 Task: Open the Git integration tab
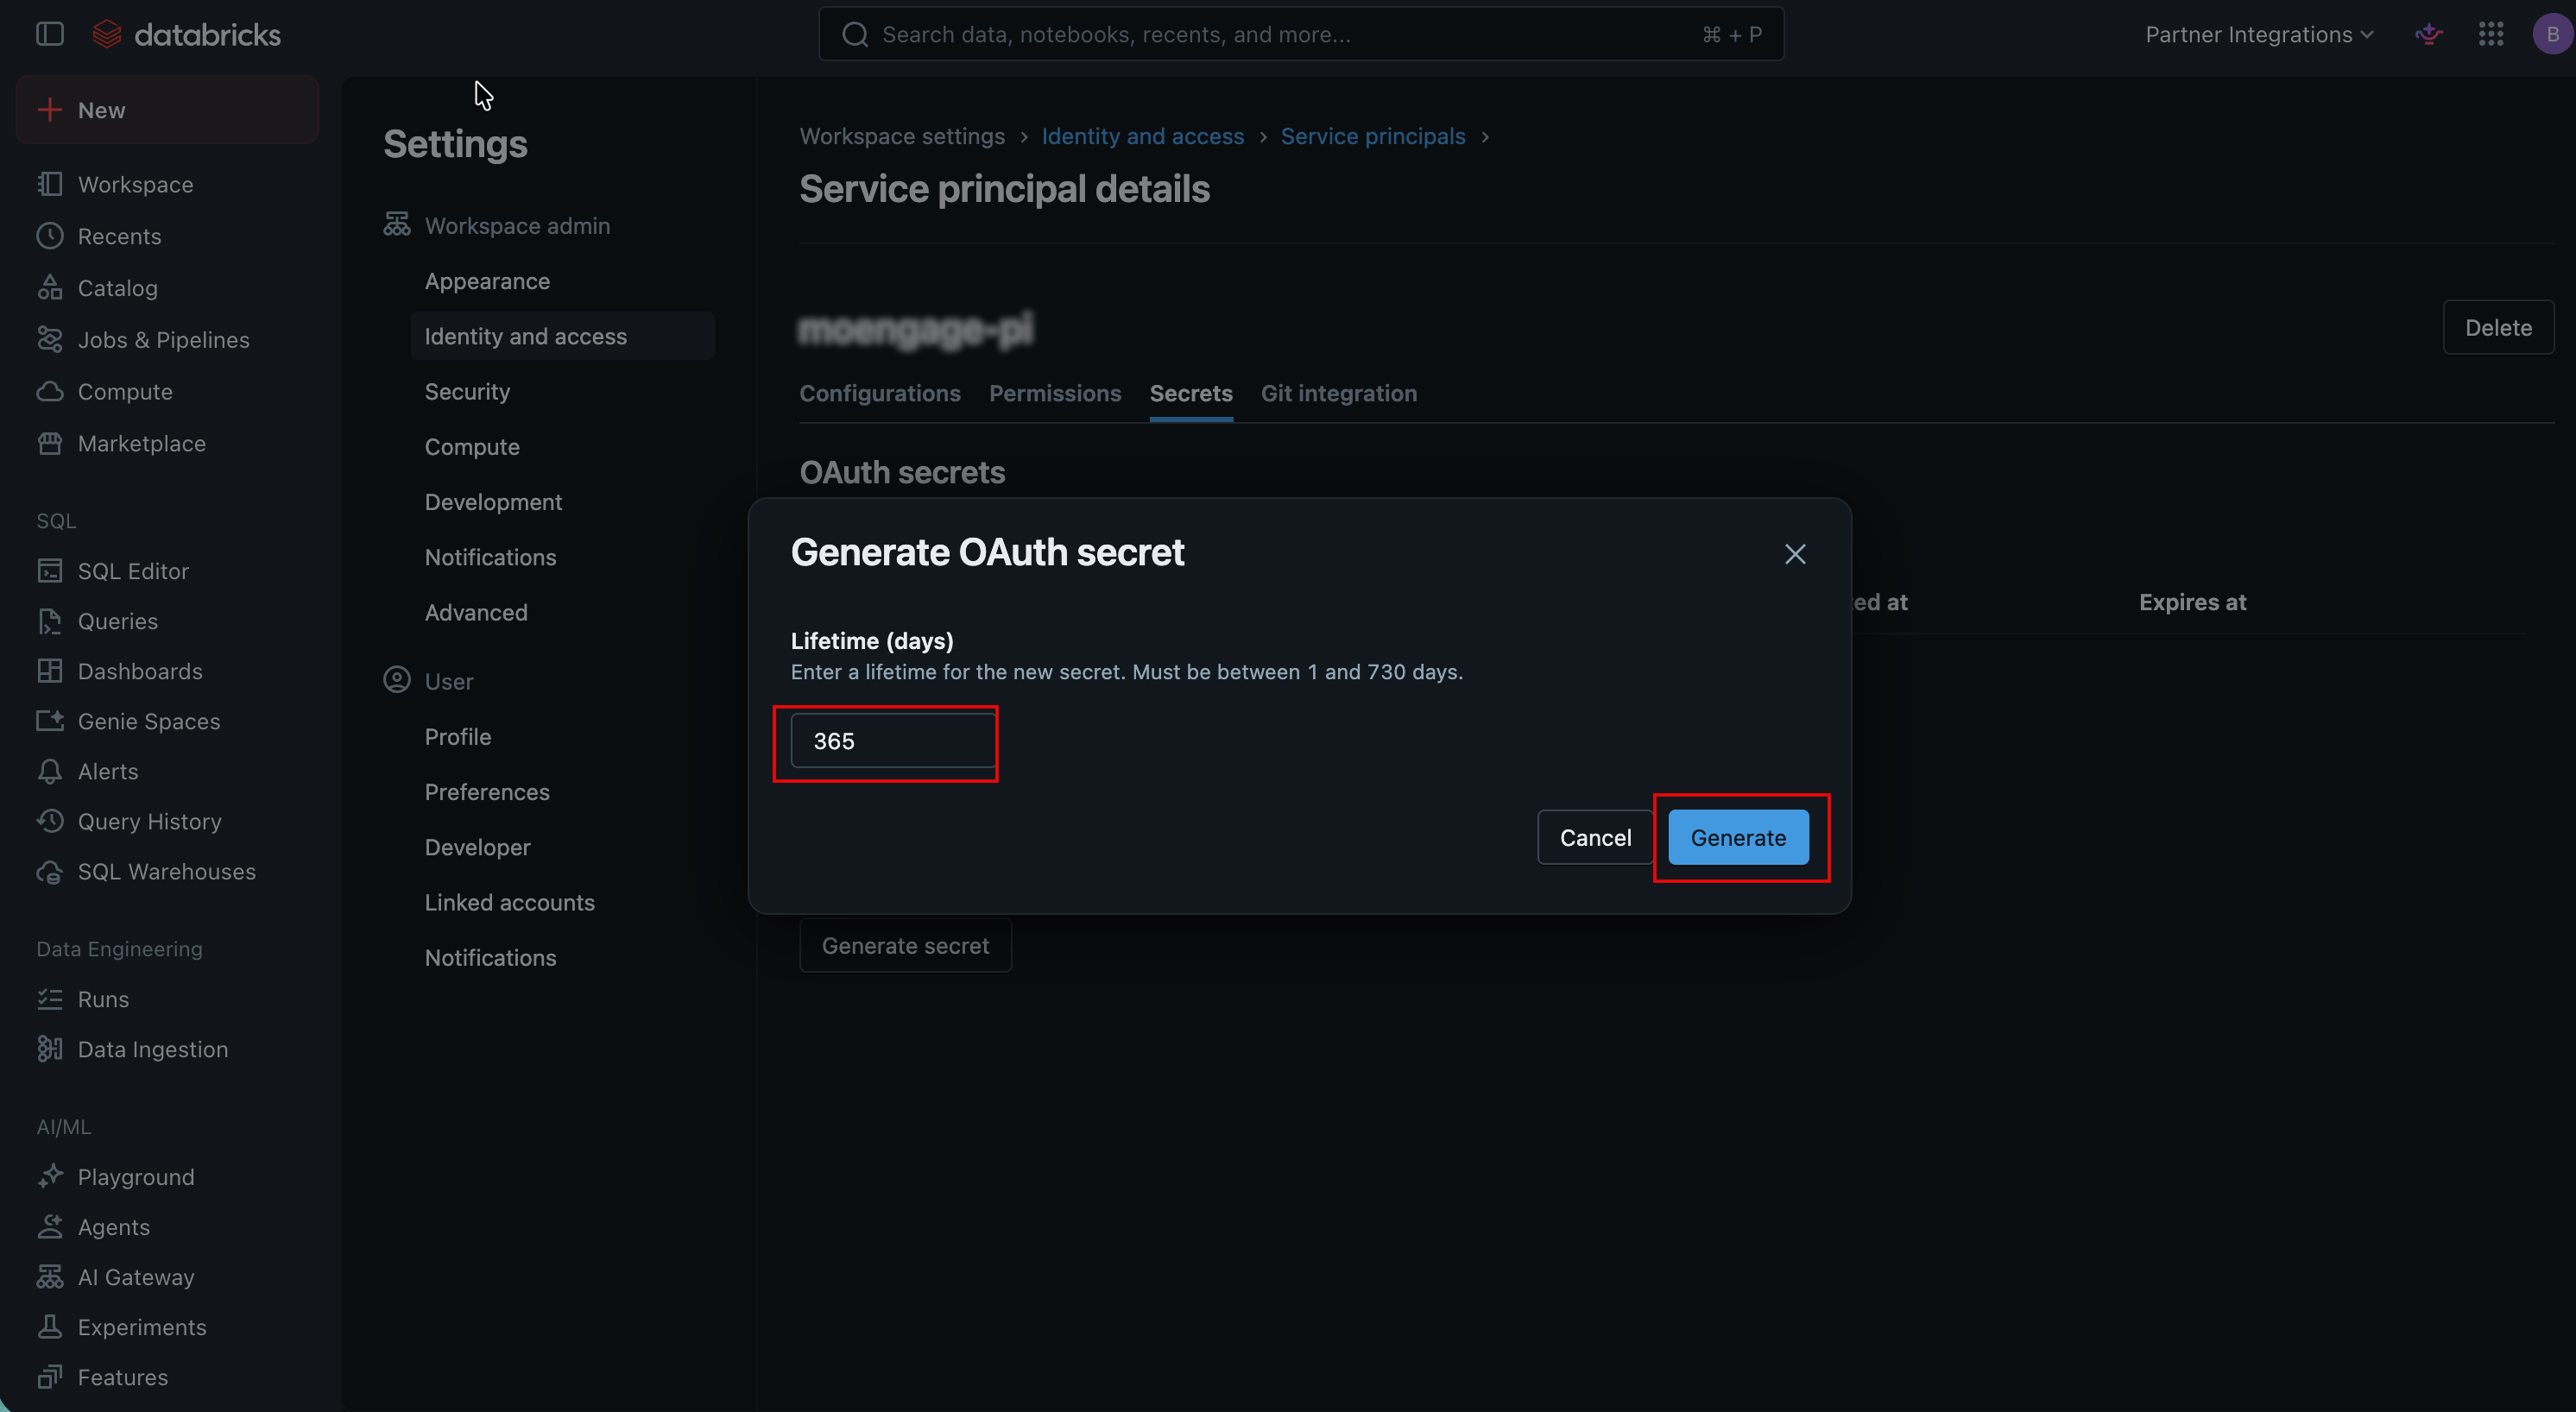(x=1339, y=393)
